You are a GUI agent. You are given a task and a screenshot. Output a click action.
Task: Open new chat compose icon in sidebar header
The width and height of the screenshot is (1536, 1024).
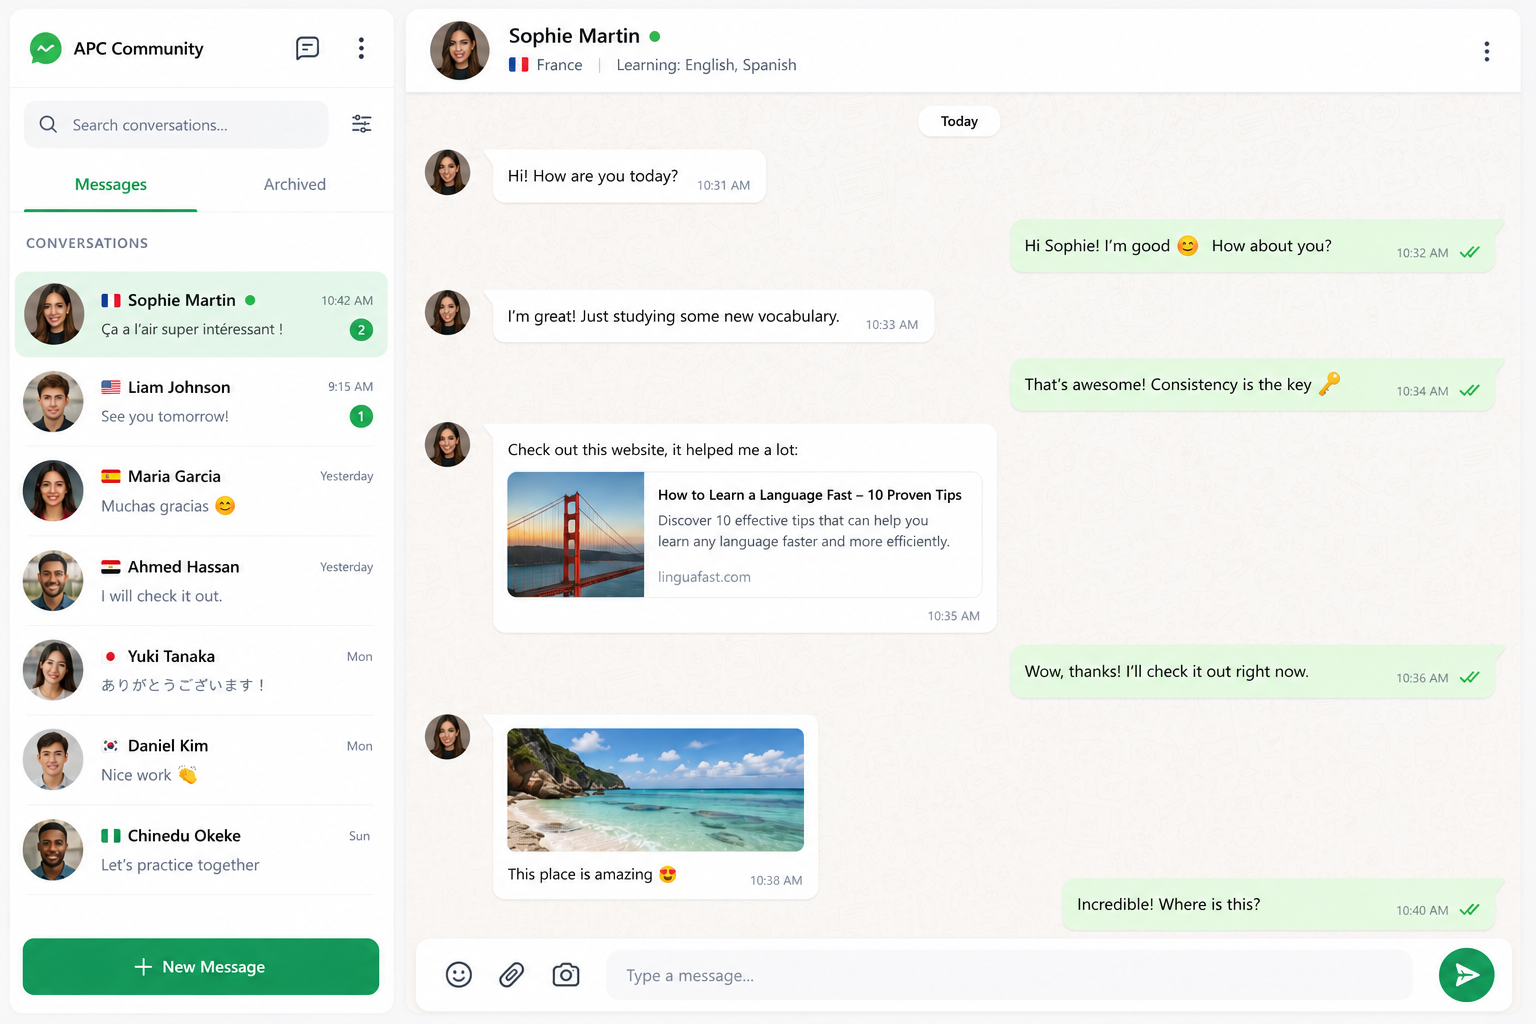point(307,48)
